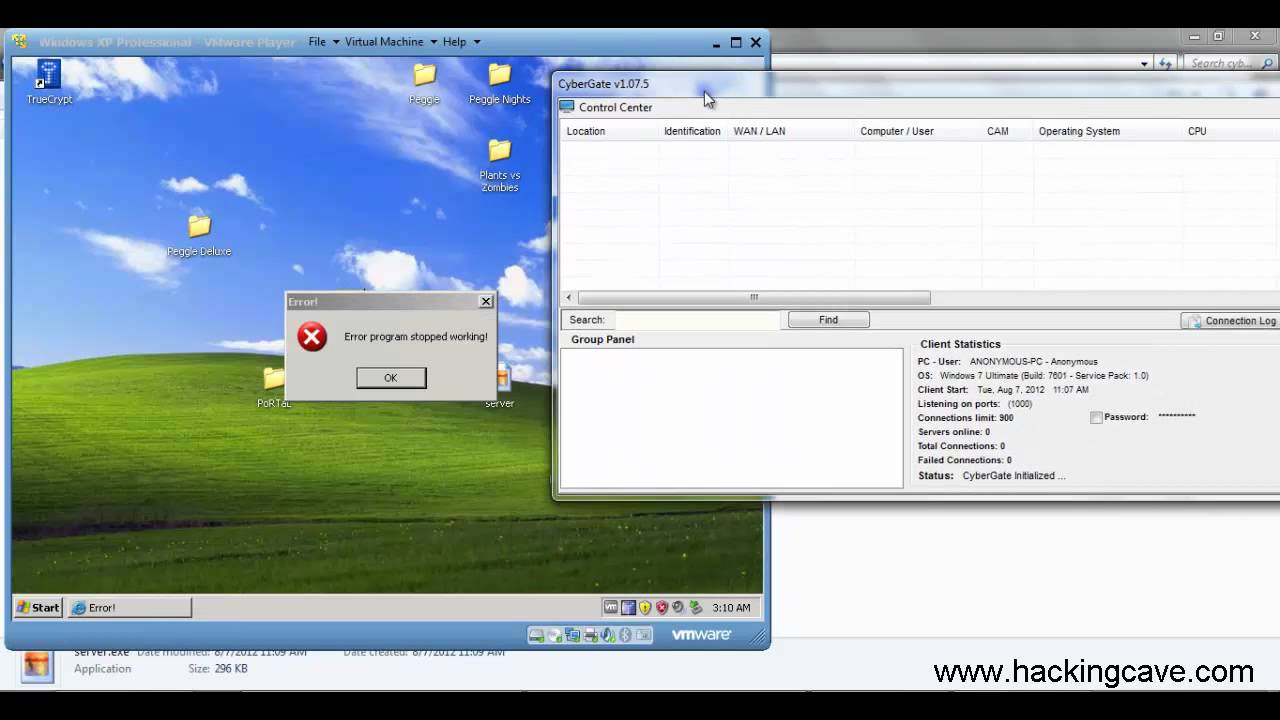Click the Error! taskbar button in XP
The image size is (1280, 720).
(x=129, y=607)
